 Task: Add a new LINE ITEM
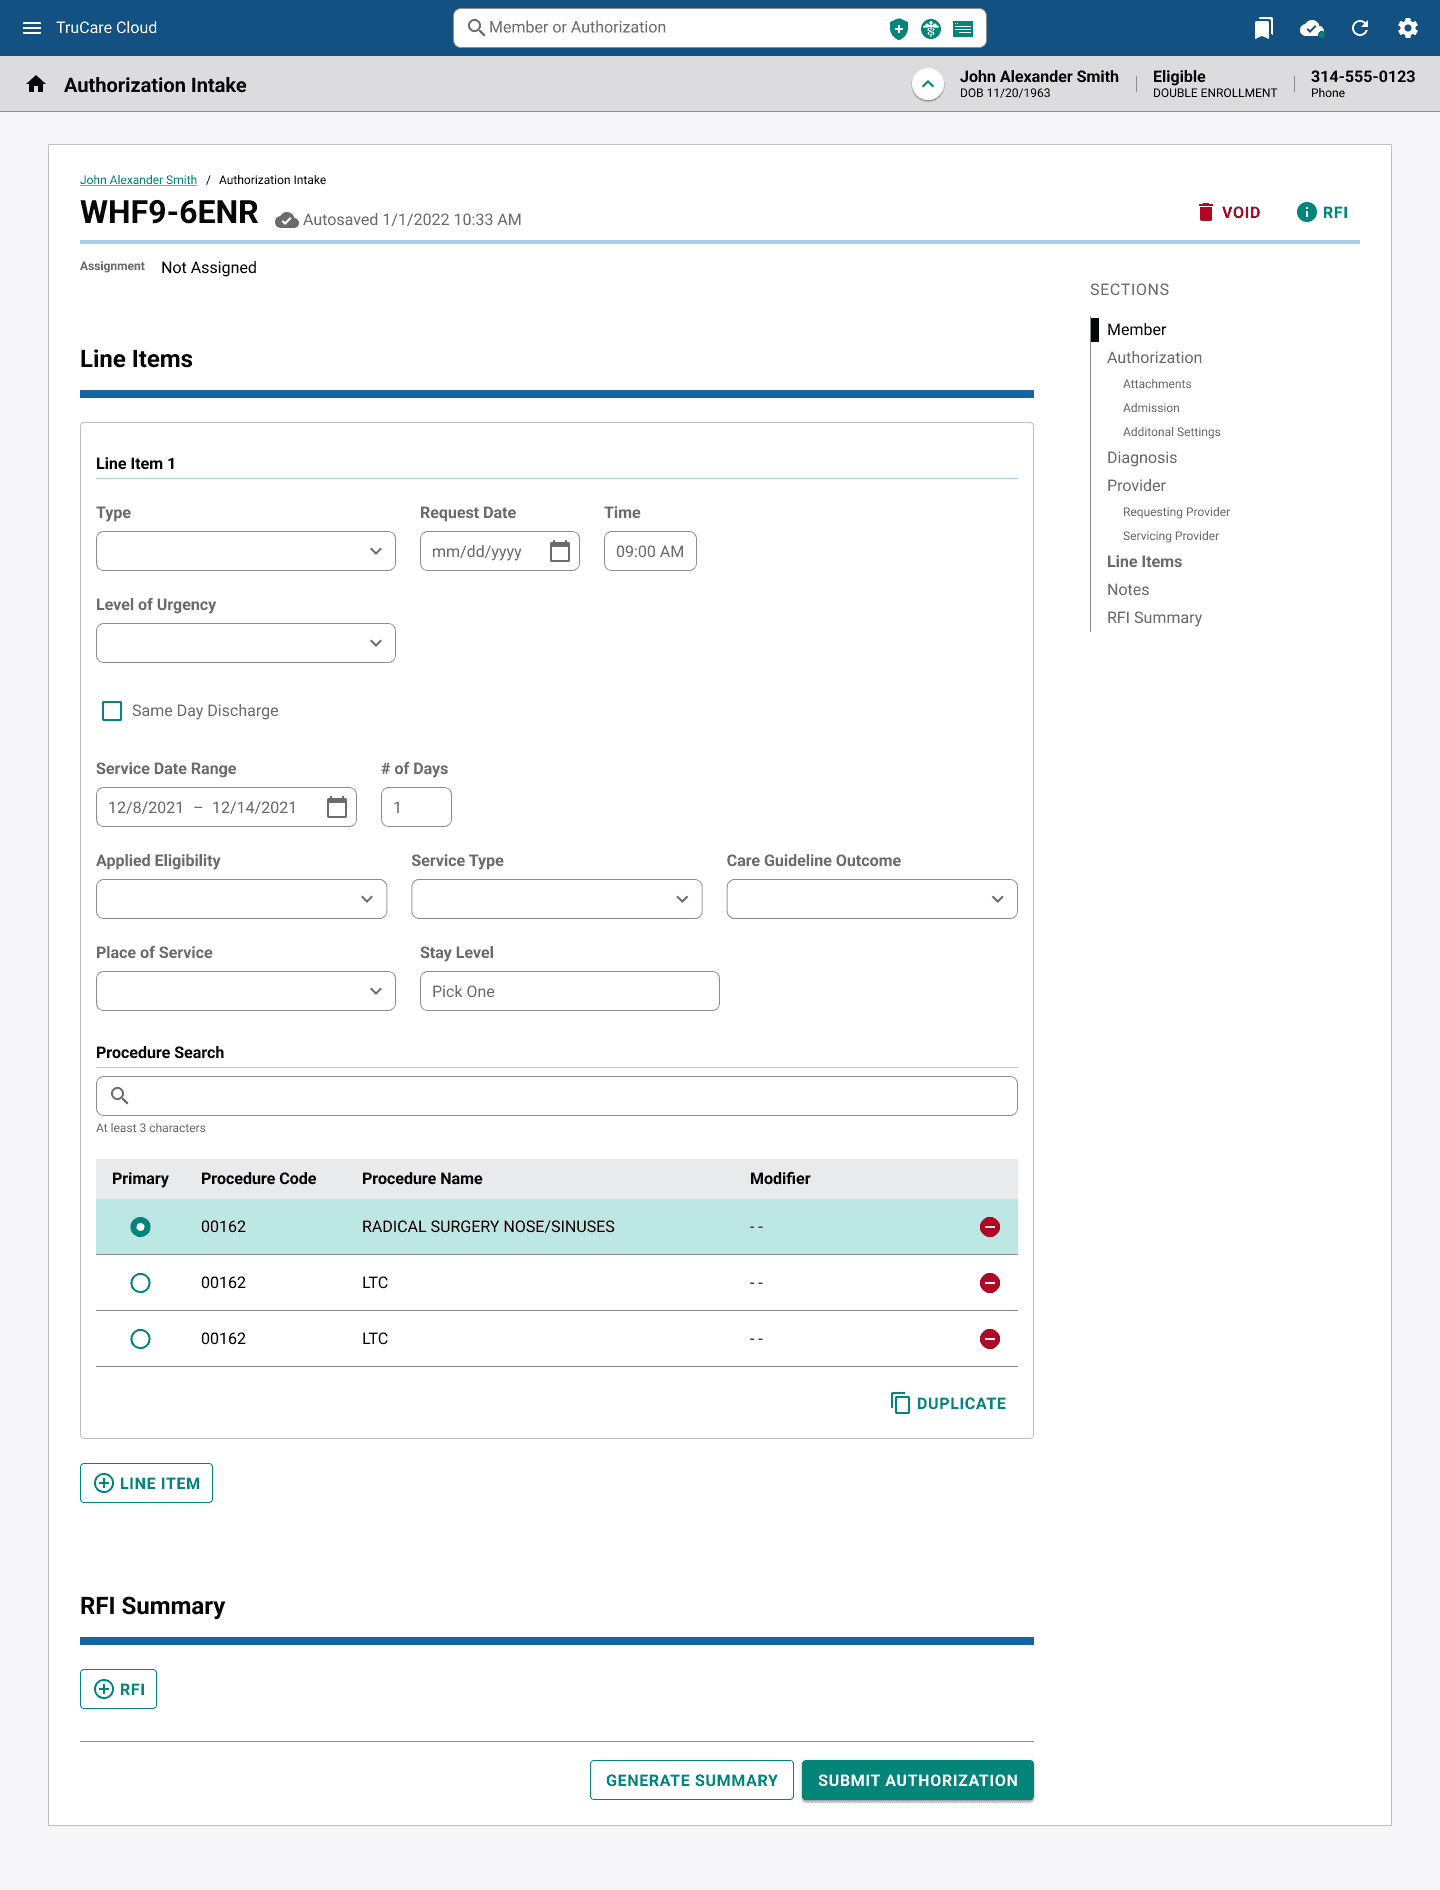click(146, 1483)
